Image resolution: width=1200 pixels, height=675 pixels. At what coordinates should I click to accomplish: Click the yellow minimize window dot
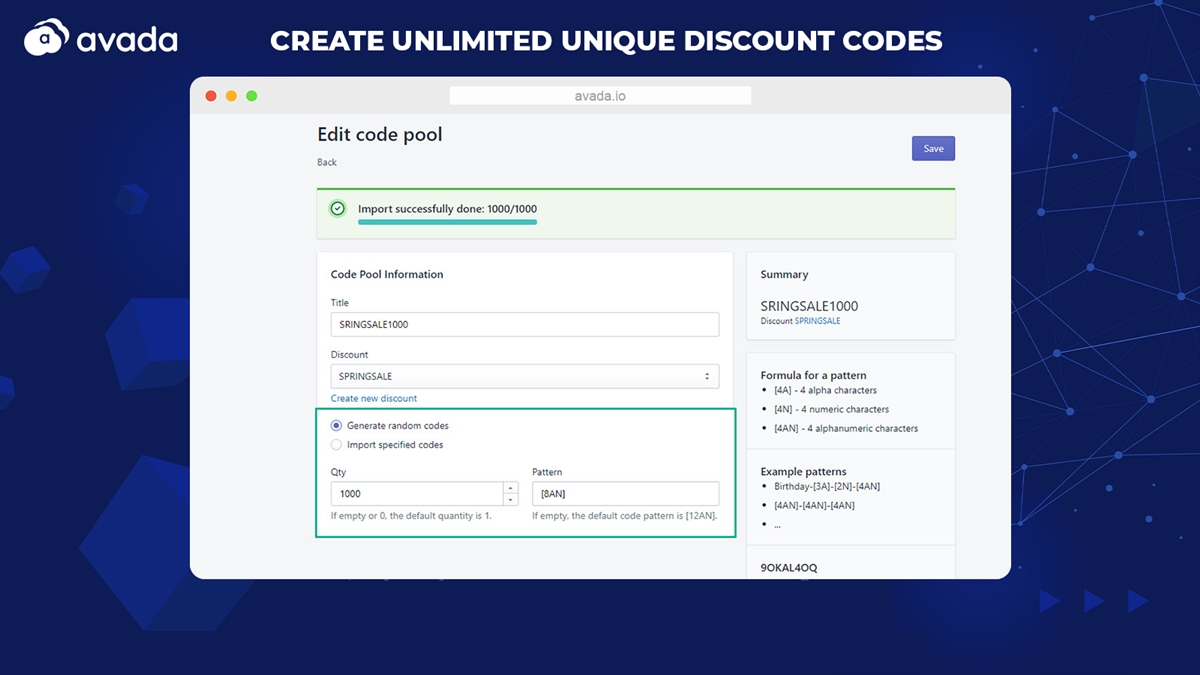click(x=231, y=96)
